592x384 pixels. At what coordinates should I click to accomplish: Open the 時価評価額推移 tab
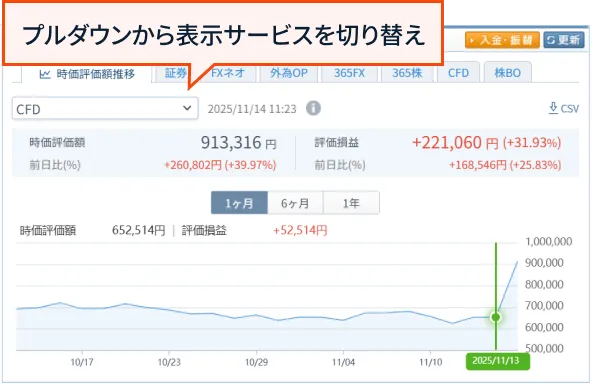[x=87, y=74]
